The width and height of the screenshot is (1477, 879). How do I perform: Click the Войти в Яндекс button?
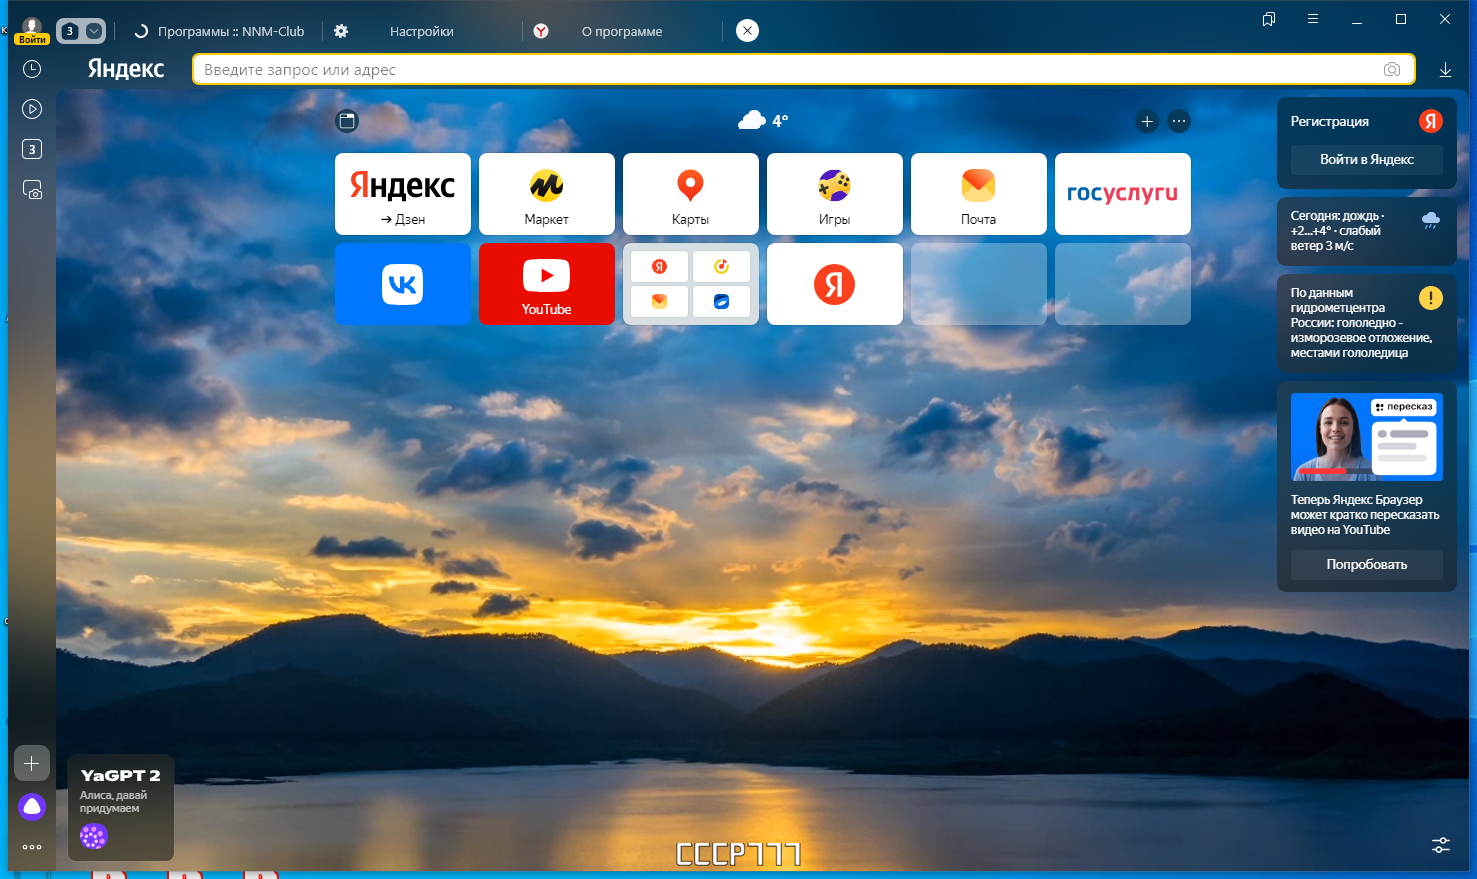[x=1366, y=160]
